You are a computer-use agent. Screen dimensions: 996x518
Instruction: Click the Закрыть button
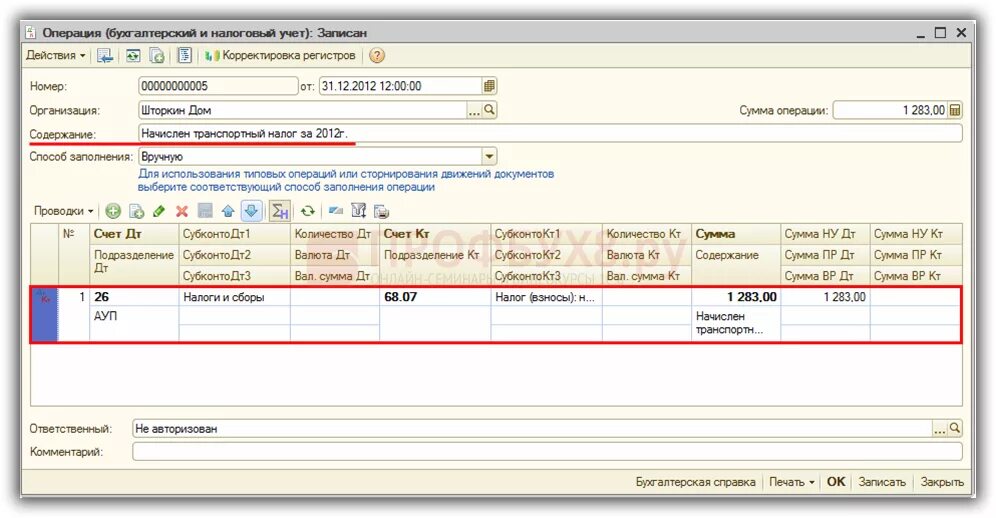pos(942,482)
